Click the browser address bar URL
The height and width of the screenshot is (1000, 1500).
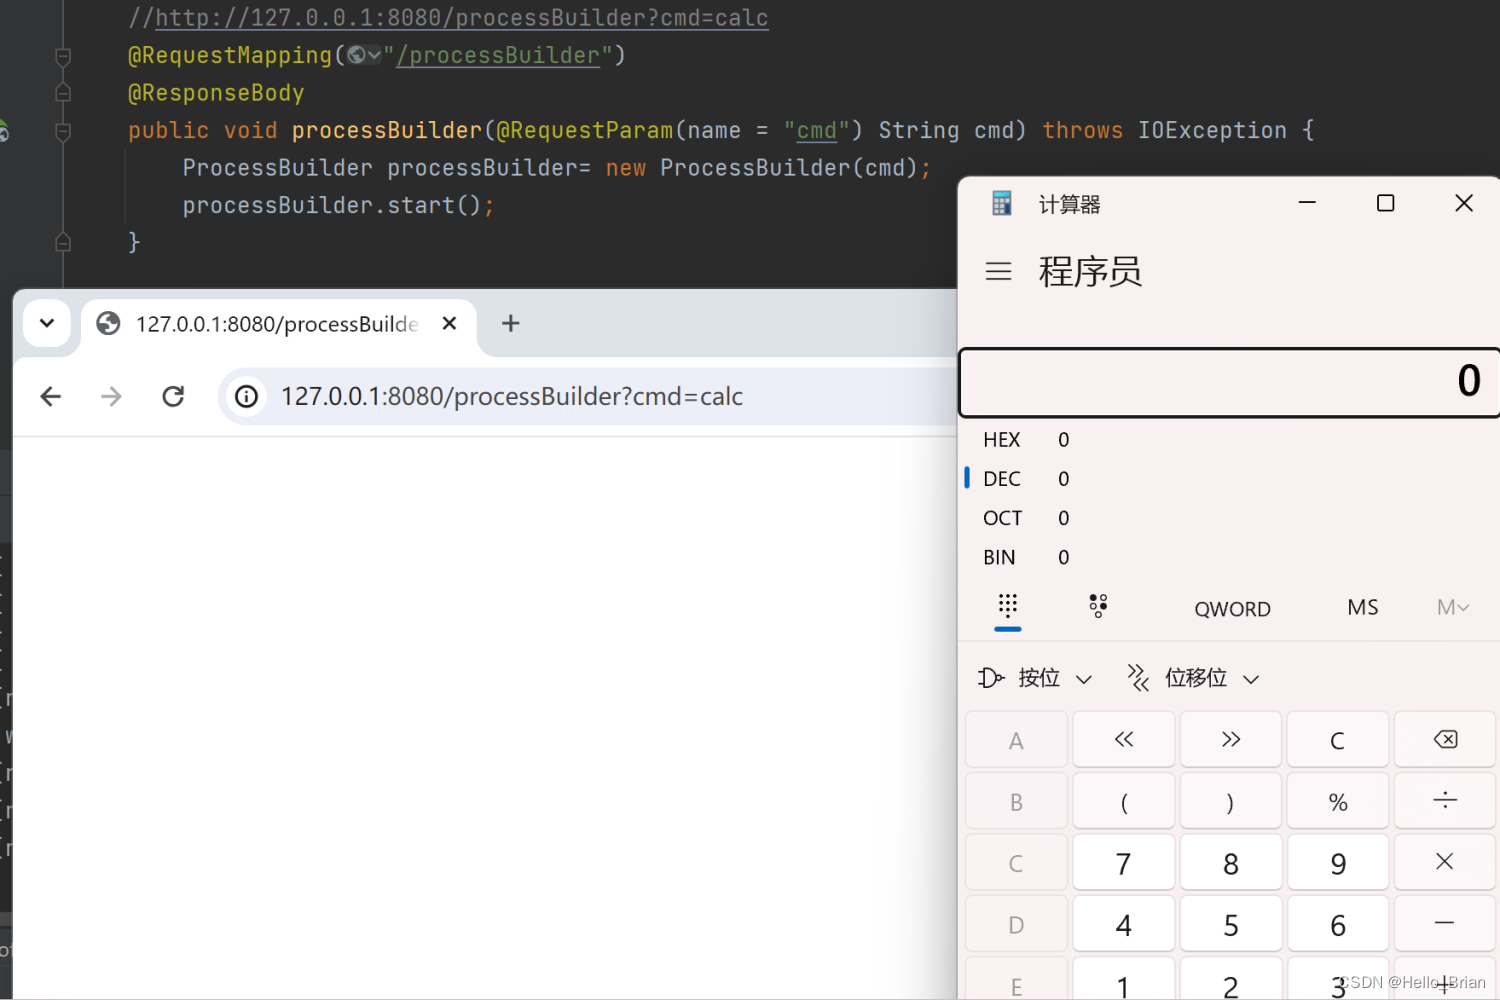pos(511,397)
